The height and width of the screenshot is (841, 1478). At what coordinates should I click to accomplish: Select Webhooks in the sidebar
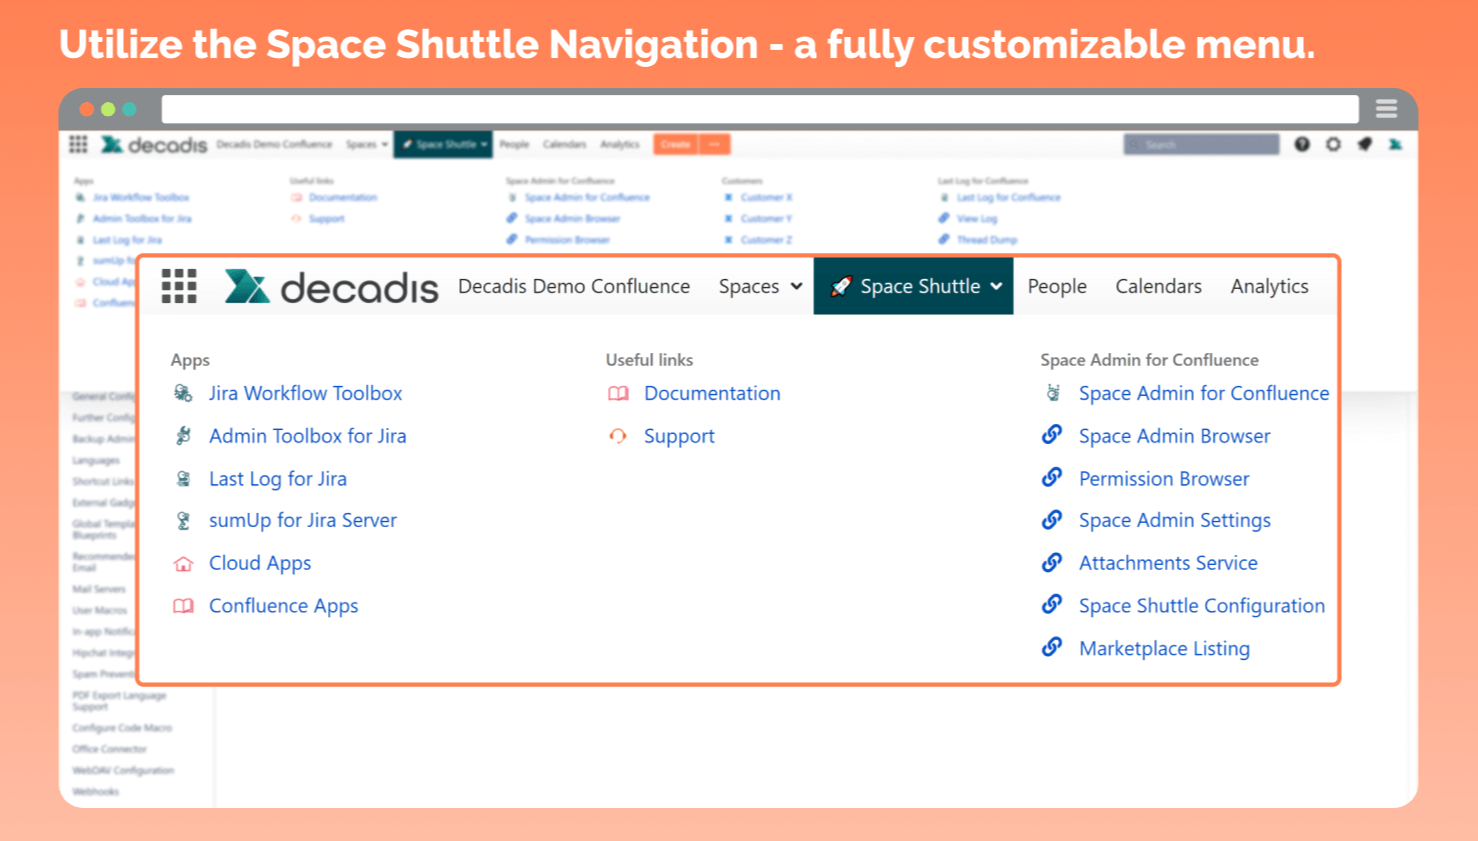click(96, 792)
